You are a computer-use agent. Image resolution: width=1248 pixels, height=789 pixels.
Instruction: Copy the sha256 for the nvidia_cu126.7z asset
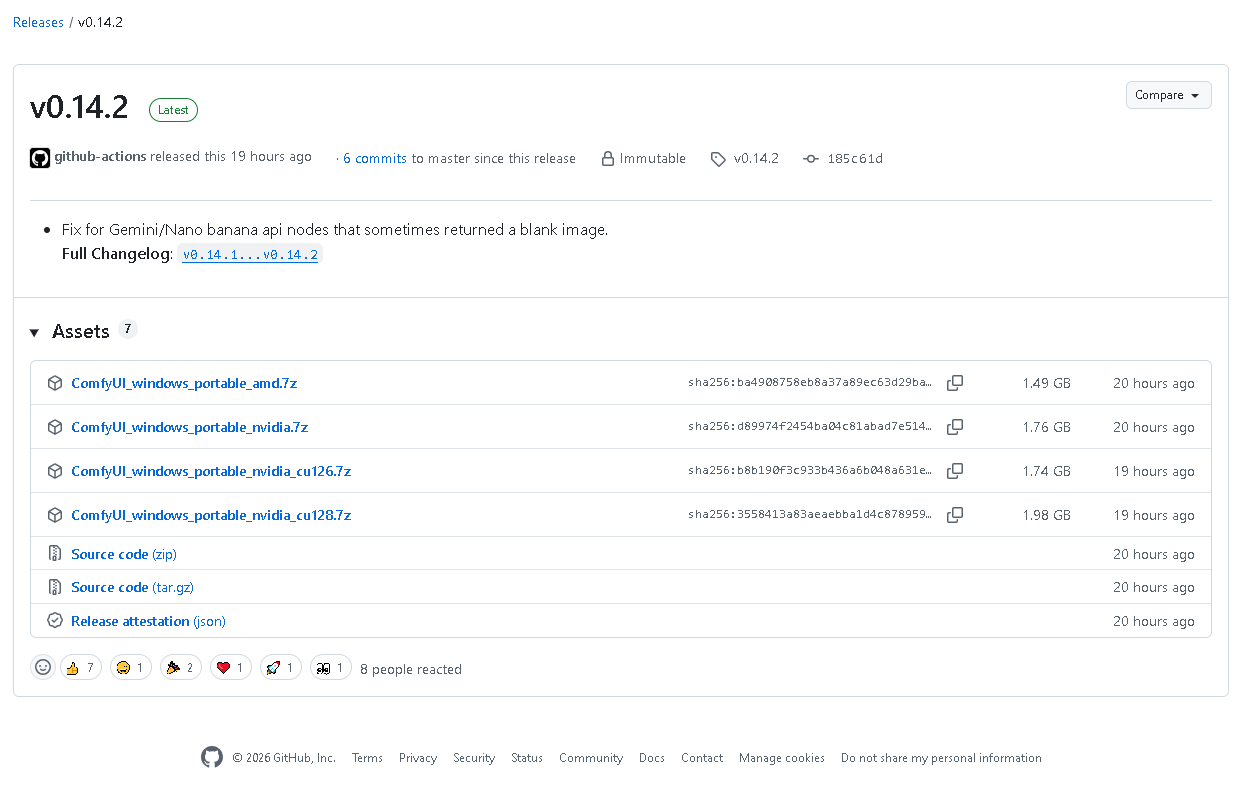[955, 471]
